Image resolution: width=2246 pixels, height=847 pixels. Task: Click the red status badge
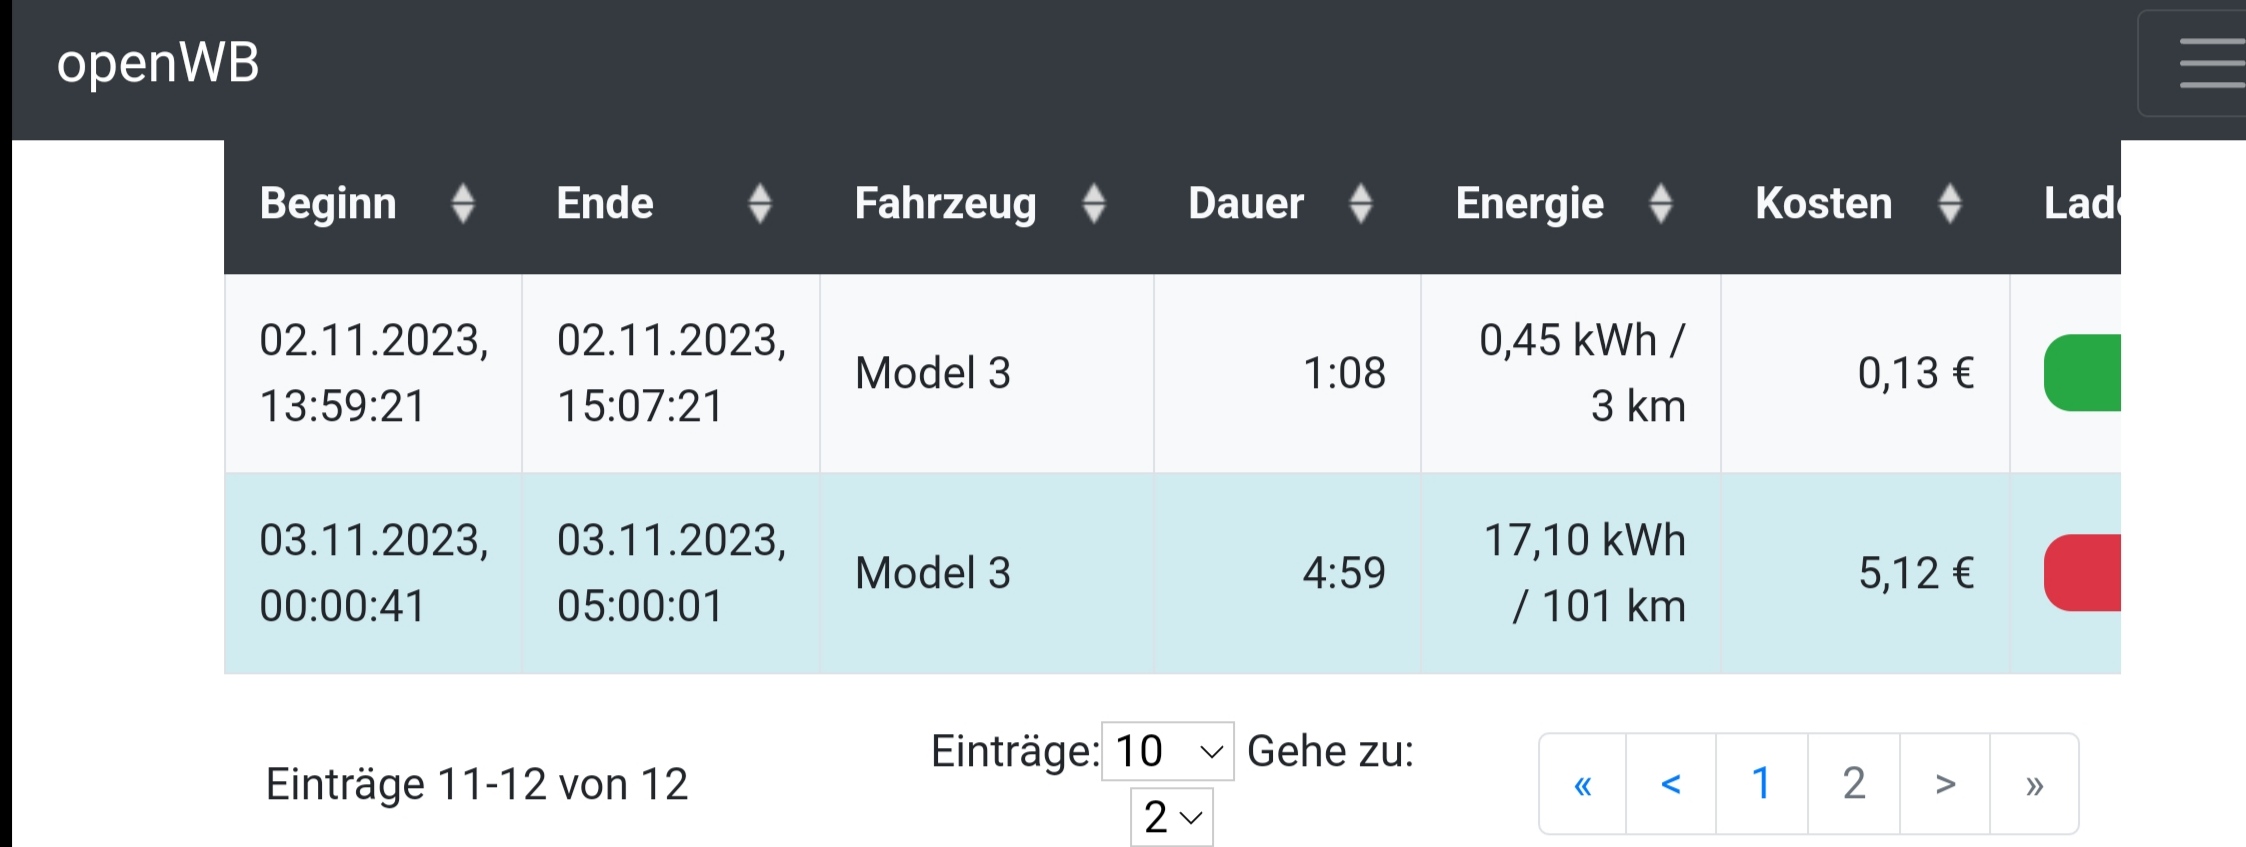click(2083, 573)
